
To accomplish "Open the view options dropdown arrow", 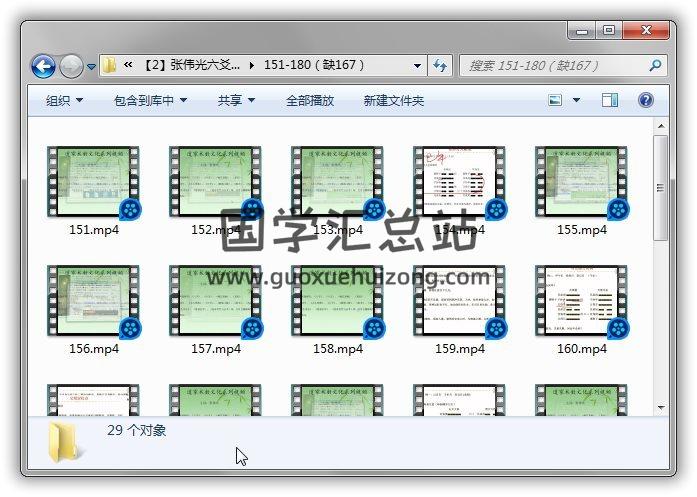I will tap(576, 100).
